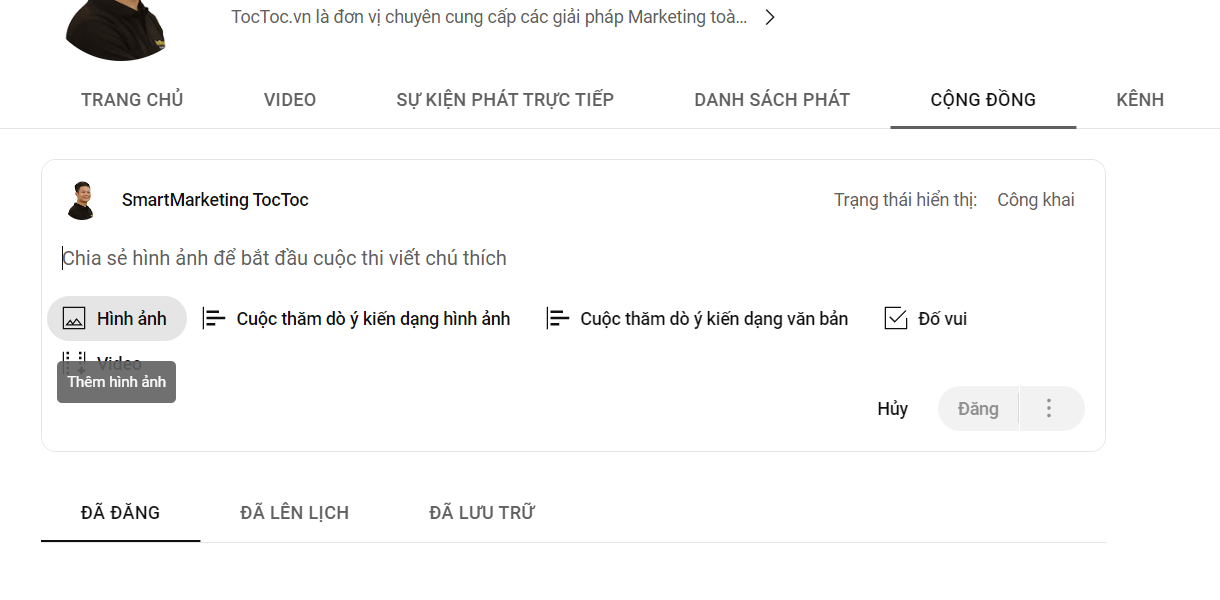Open the KÊNH tab
The width and height of the screenshot is (1220, 600).
click(1140, 100)
